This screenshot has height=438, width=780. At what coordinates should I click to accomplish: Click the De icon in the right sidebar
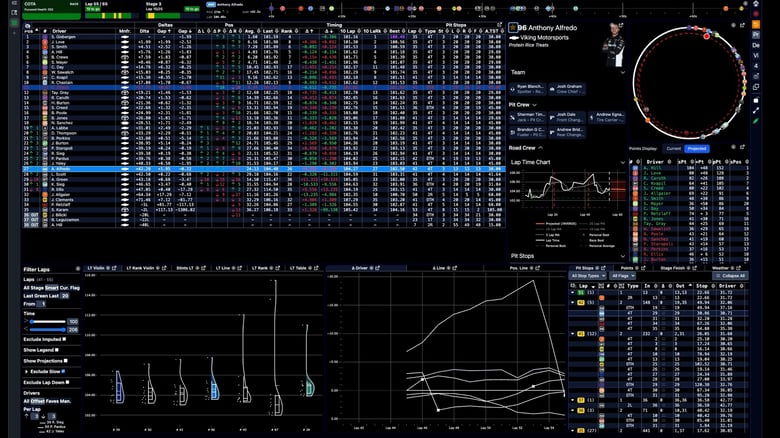(756, 45)
